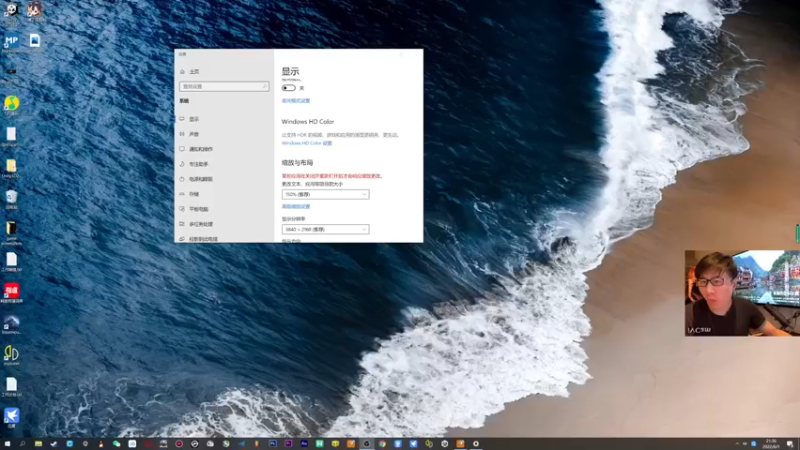This screenshot has width=800, height=450.
Task: Click the taskbar search magnifier icon
Action: (x=22, y=444)
